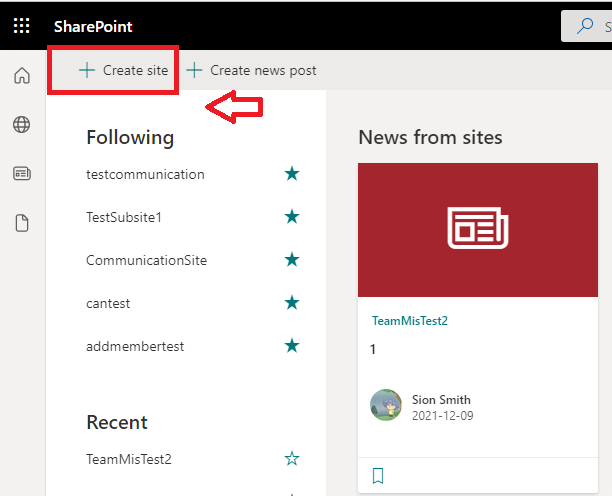Open TeamMisTest2 link in news card
The image size is (612, 496).
click(410, 321)
